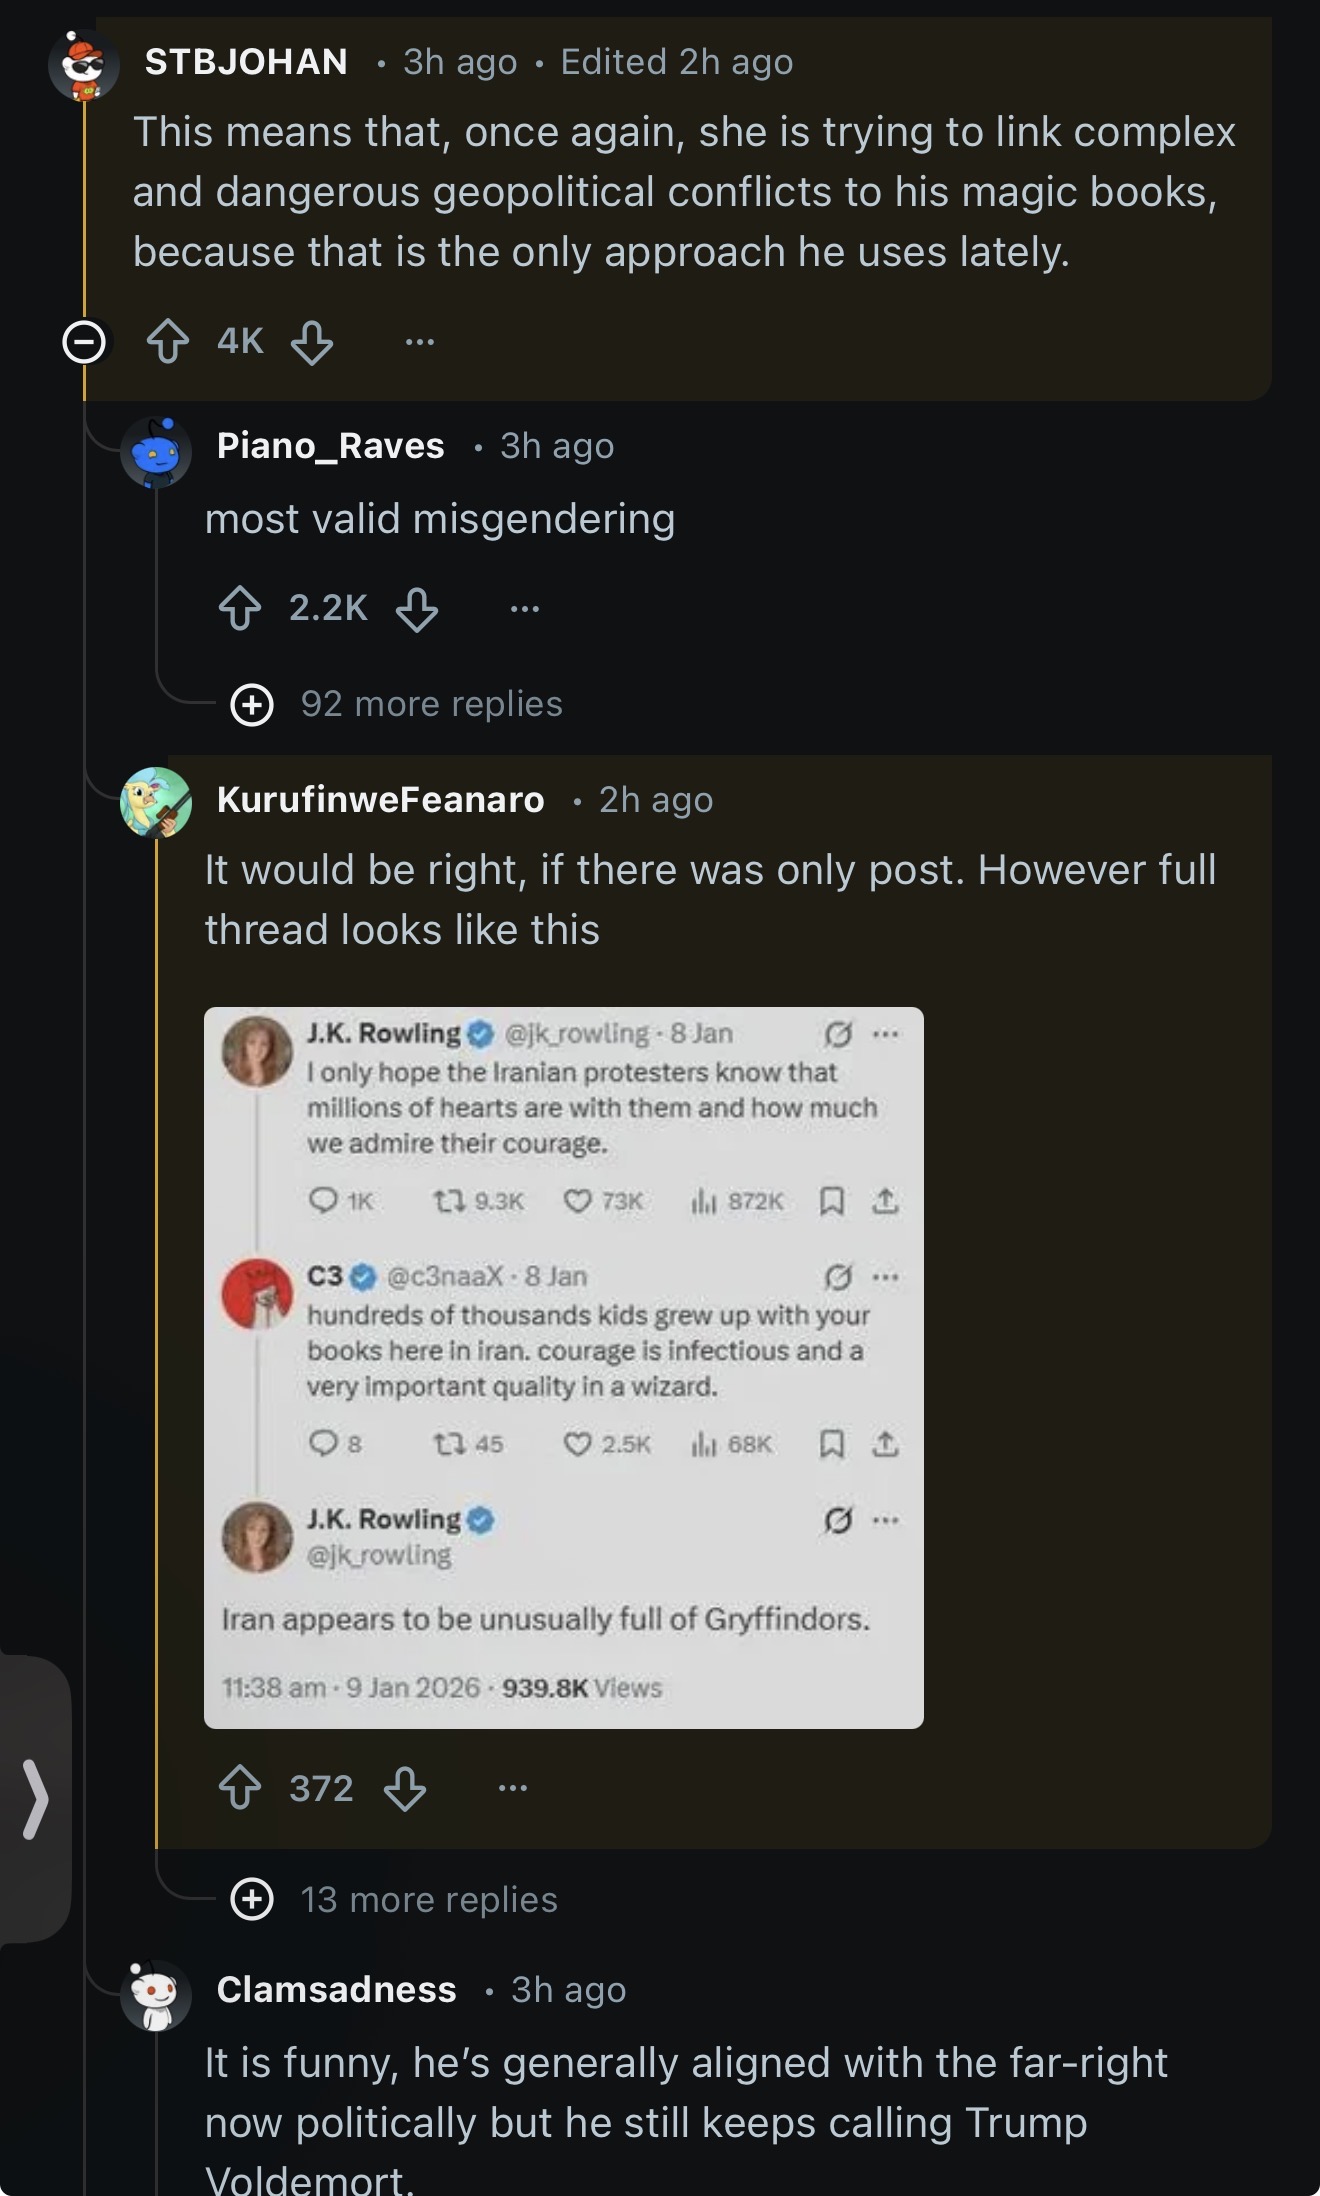Open Clamsadness' user profile
Screen dimensions: 1320x2196
click(337, 1990)
